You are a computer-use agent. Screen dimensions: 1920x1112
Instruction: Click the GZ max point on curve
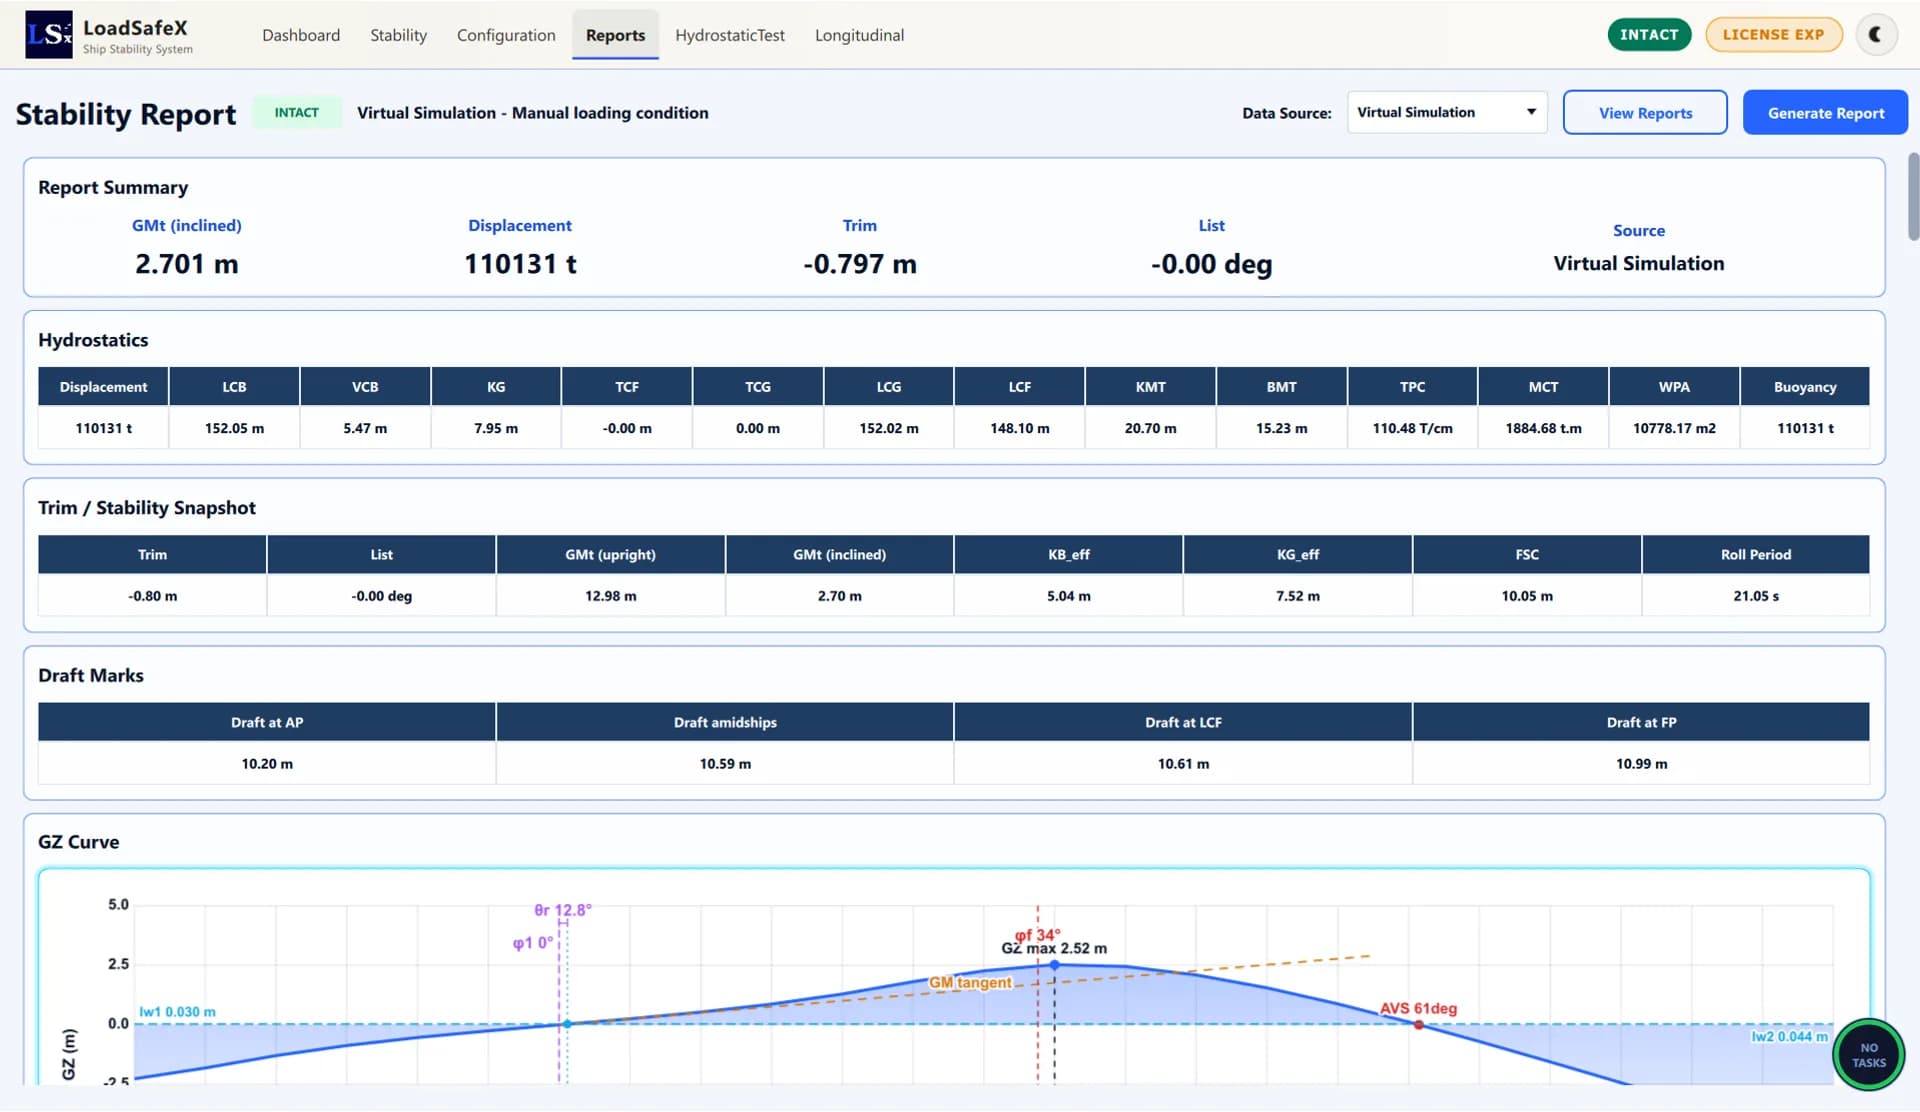pos(1054,965)
